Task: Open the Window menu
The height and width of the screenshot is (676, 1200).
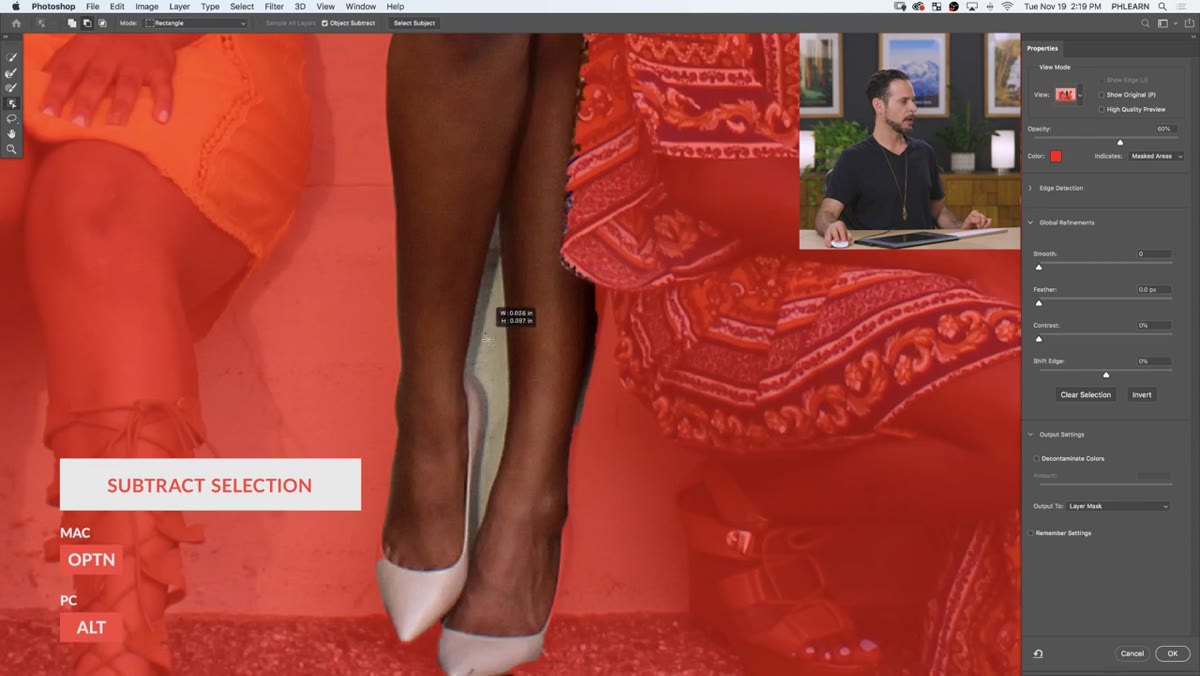Action: point(361,6)
